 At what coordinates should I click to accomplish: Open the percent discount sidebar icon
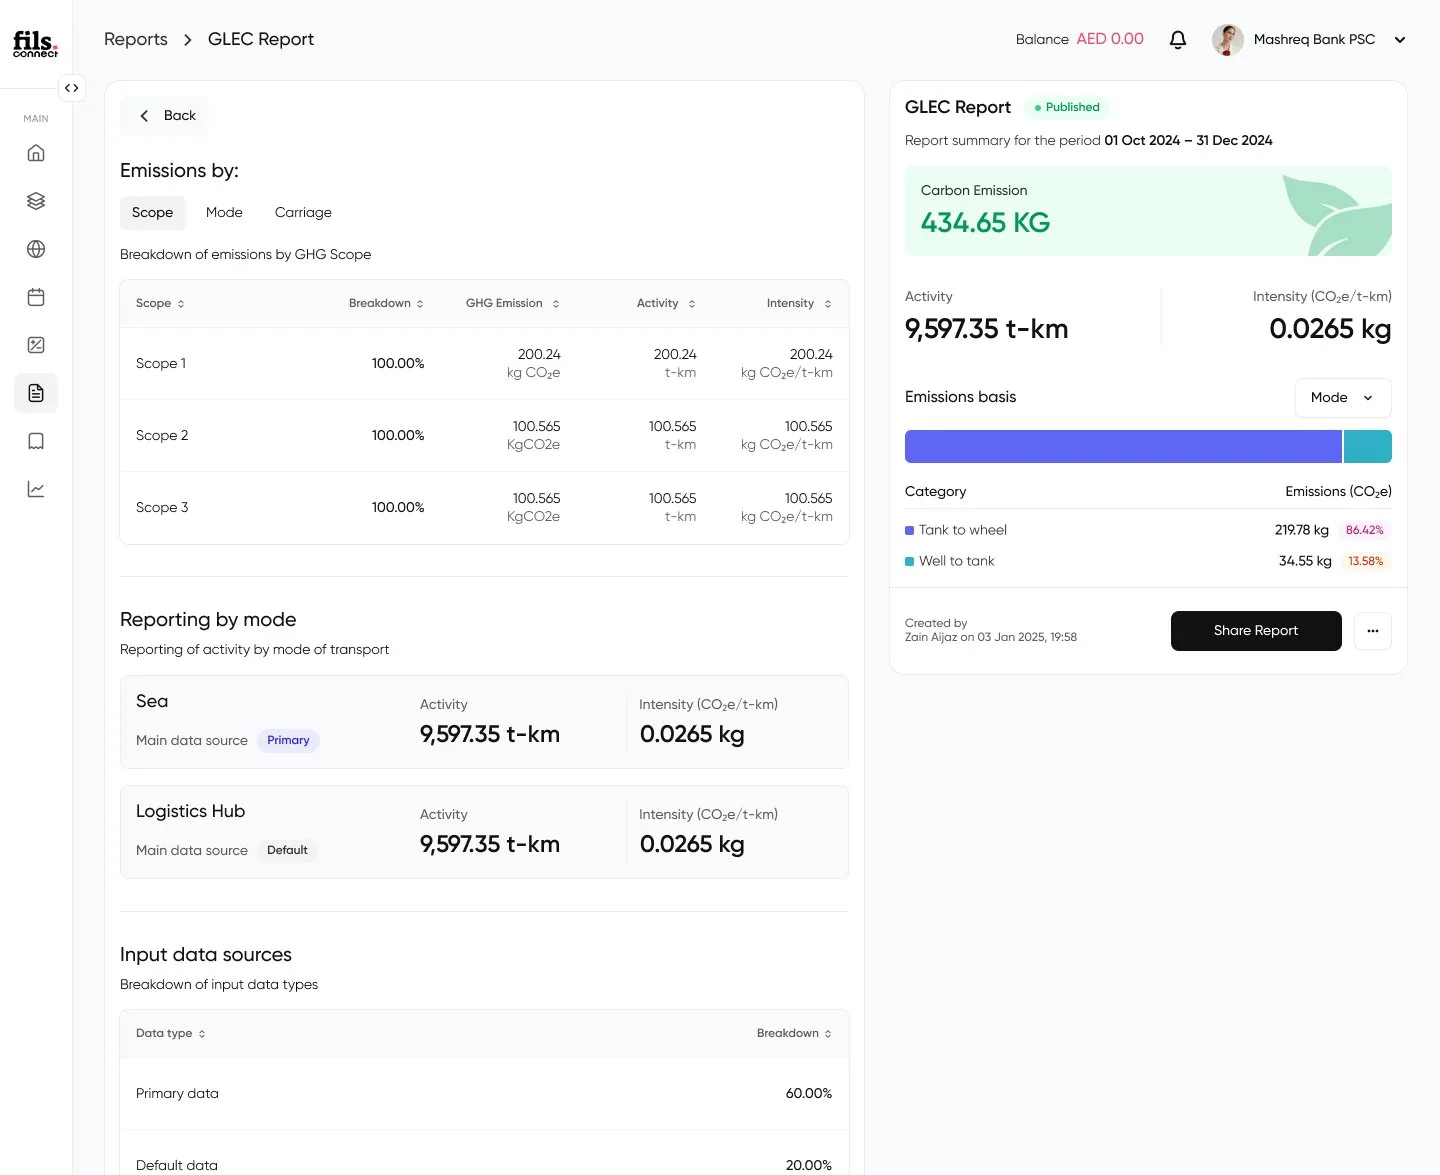pyautogui.click(x=36, y=345)
